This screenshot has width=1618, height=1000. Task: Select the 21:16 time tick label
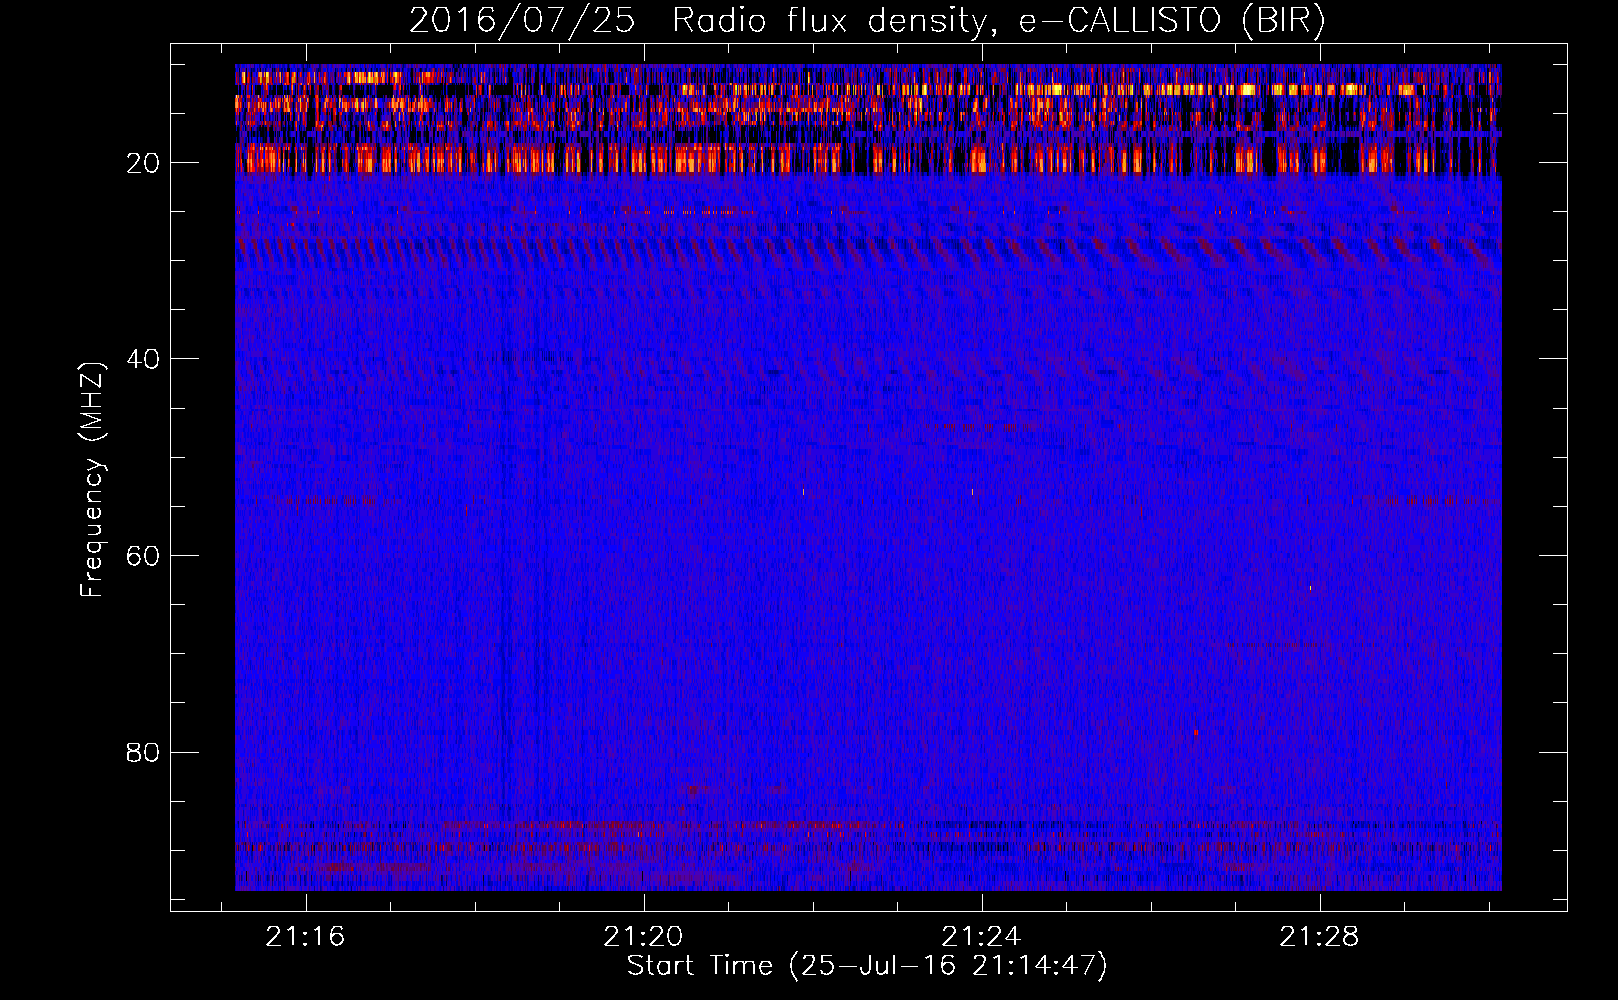(x=305, y=937)
